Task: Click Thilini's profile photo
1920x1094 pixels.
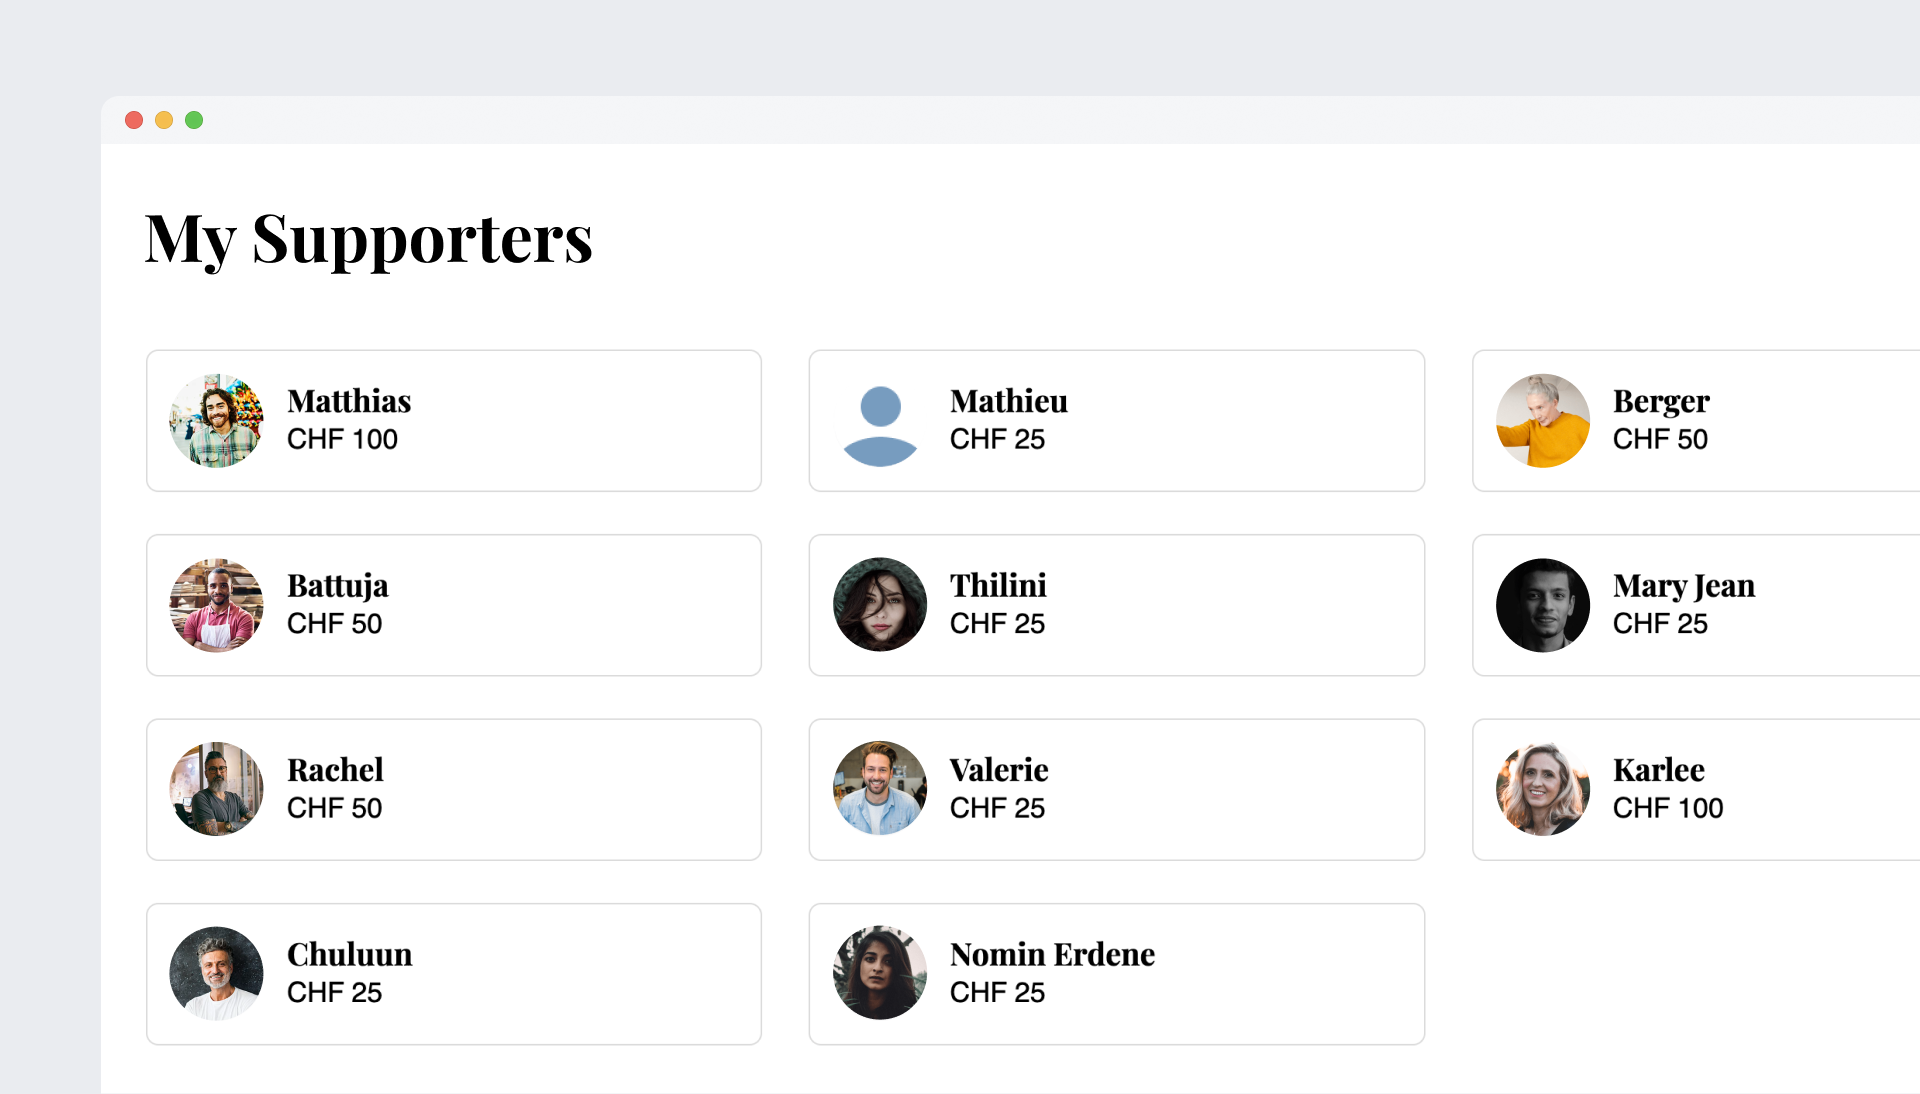Action: point(880,605)
